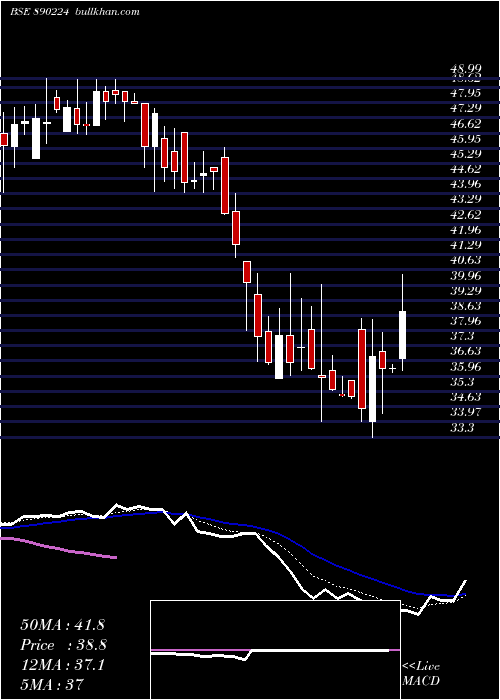
Task: Select the BSE 890224 ticker title
Action: tap(39, 12)
